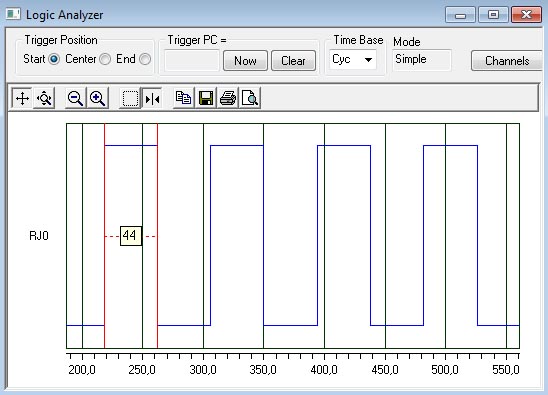Close the Logic Analyzer window

pos(526,15)
